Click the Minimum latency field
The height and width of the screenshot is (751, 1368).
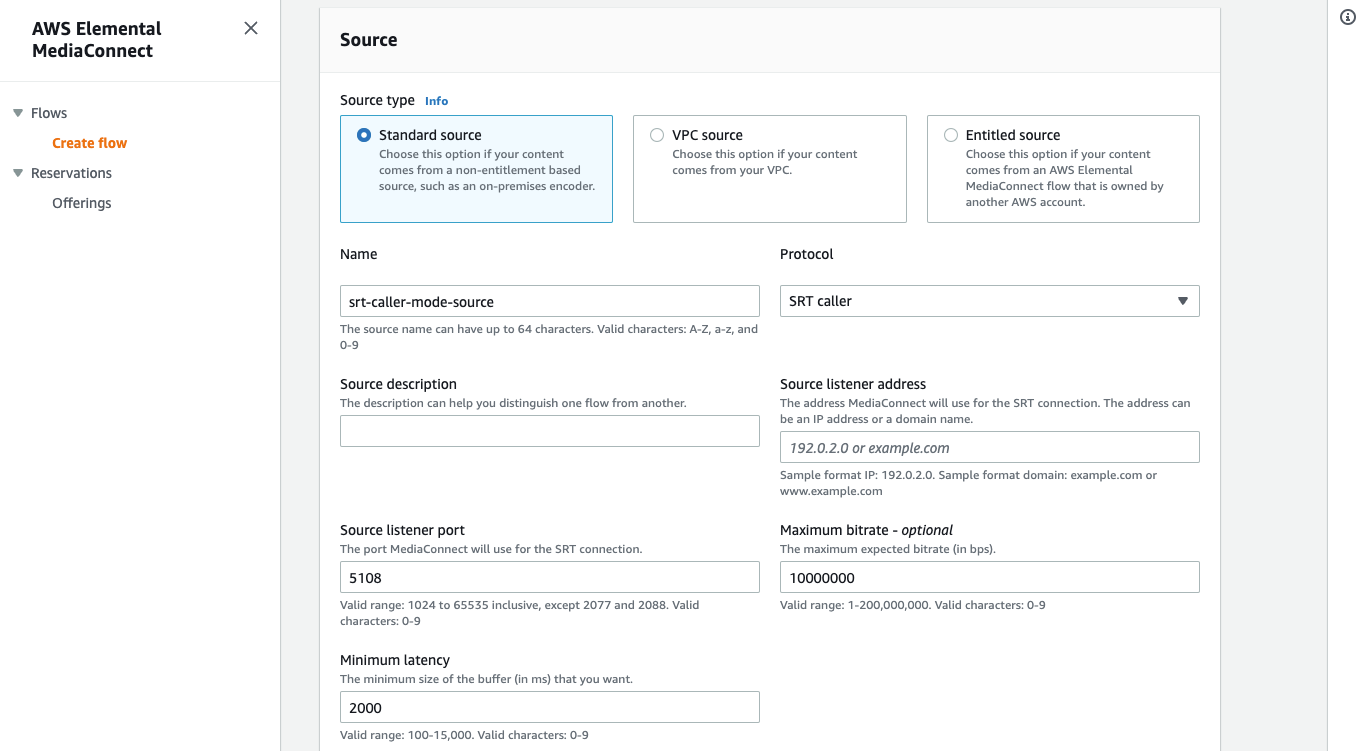550,707
